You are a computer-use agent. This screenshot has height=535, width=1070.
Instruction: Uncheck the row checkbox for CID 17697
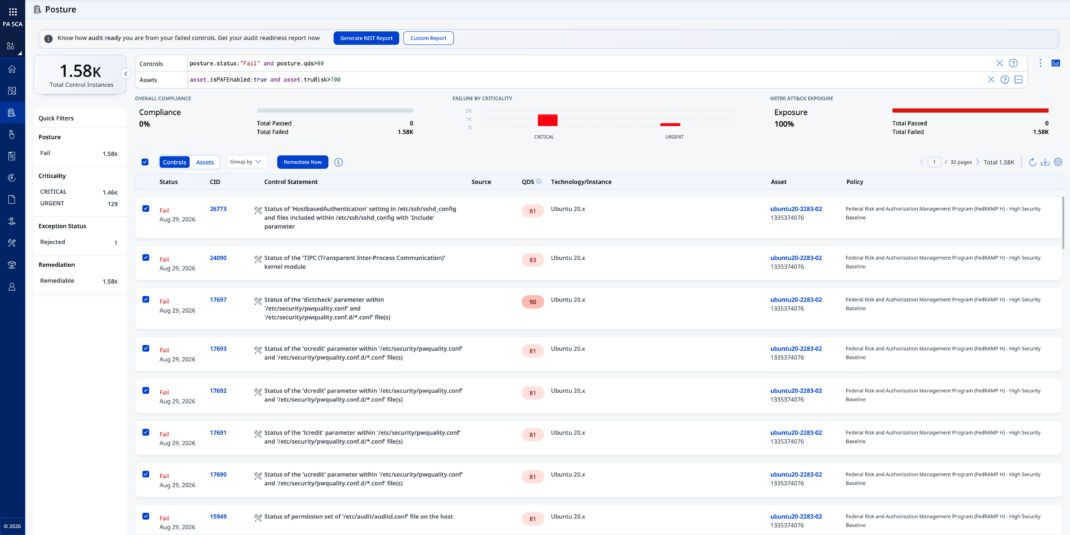145,299
